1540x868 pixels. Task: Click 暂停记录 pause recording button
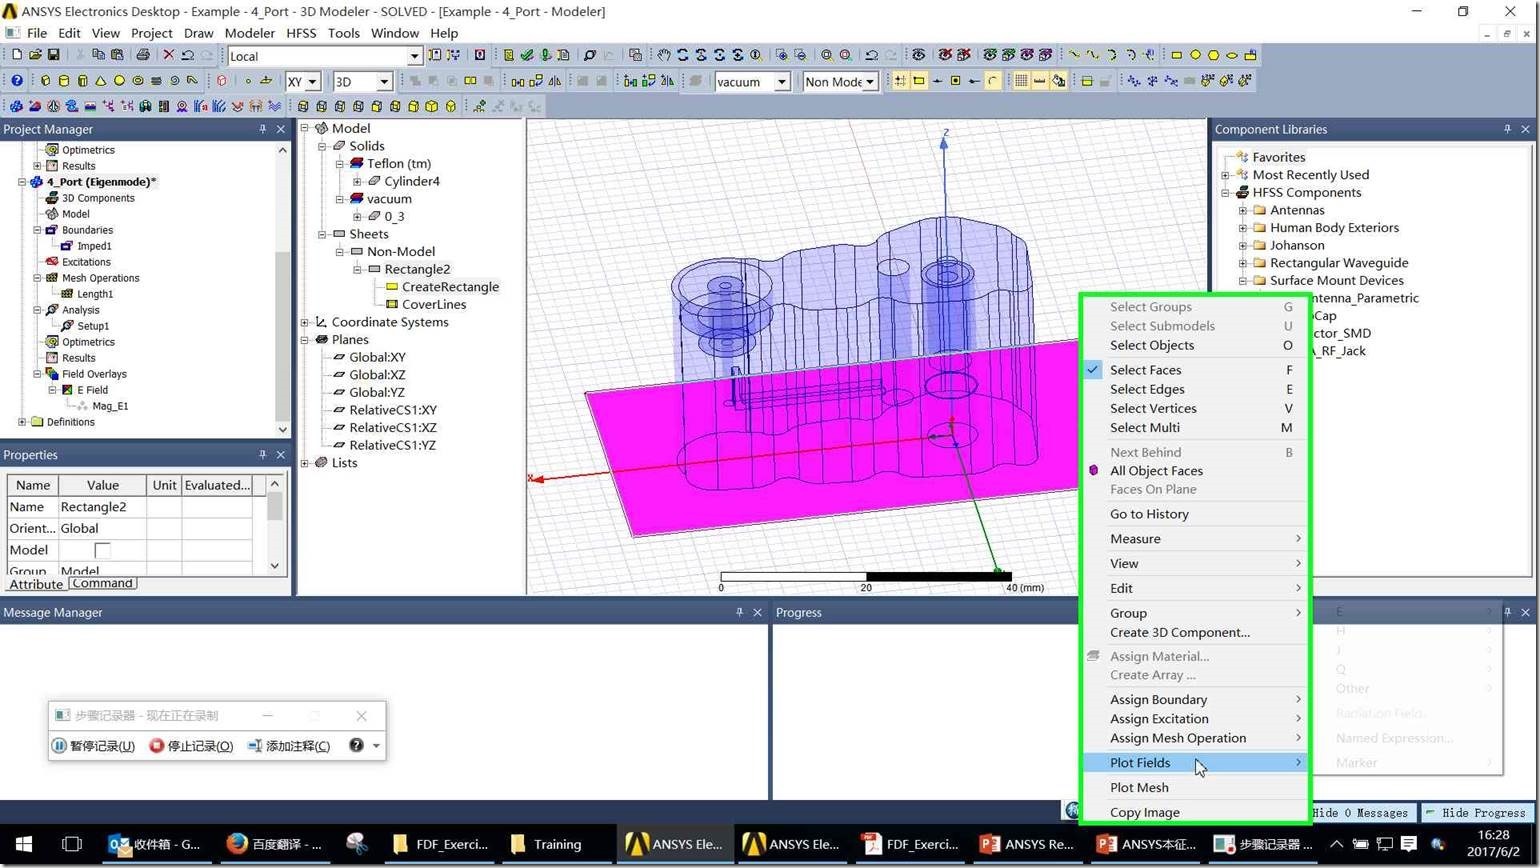tap(93, 746)
